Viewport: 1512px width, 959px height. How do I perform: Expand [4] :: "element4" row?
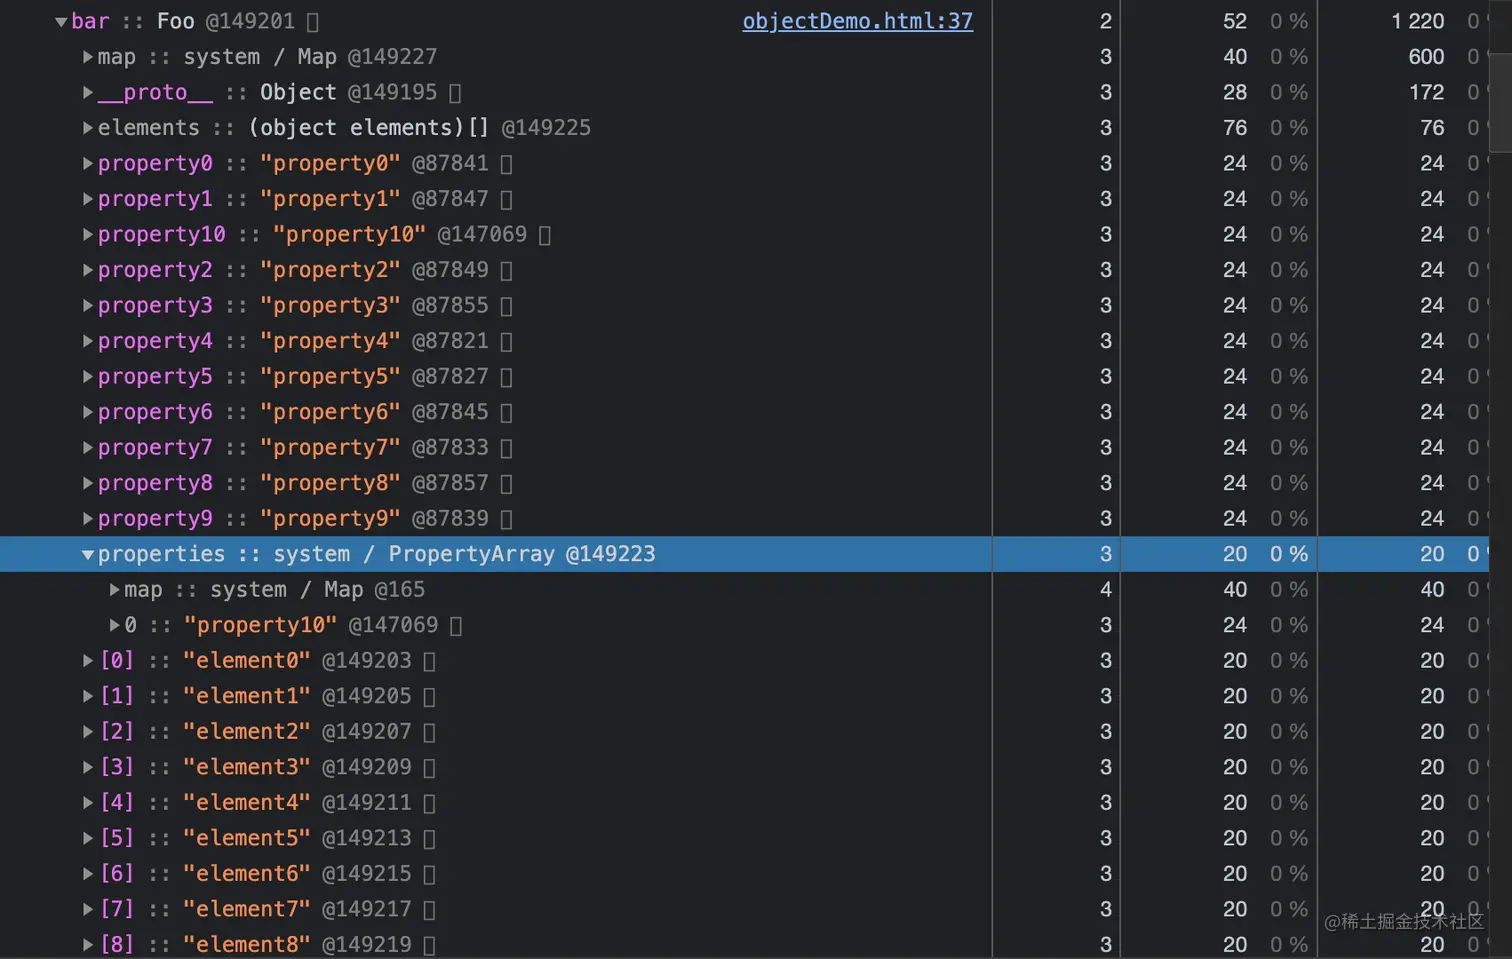point(88,802)
